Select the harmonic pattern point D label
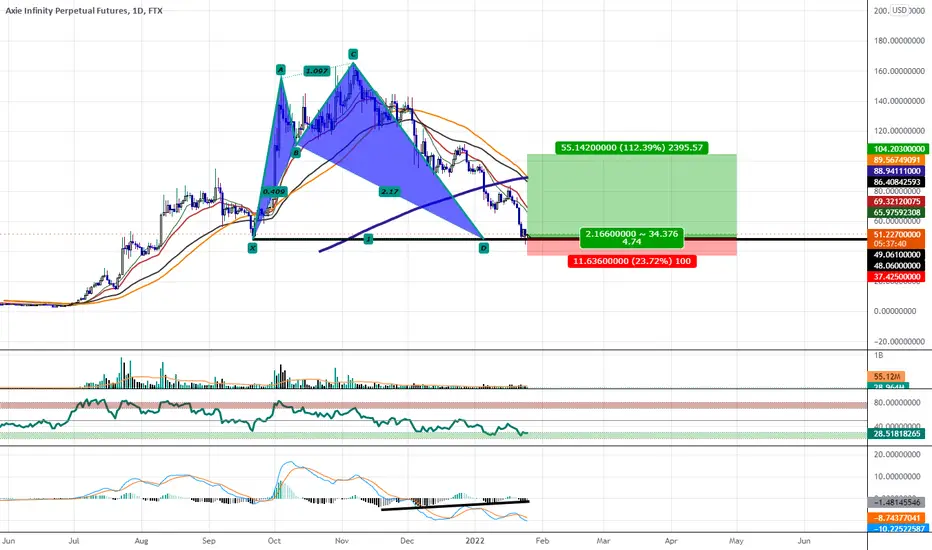Viewport: 932px width, 550px height. 484,248
